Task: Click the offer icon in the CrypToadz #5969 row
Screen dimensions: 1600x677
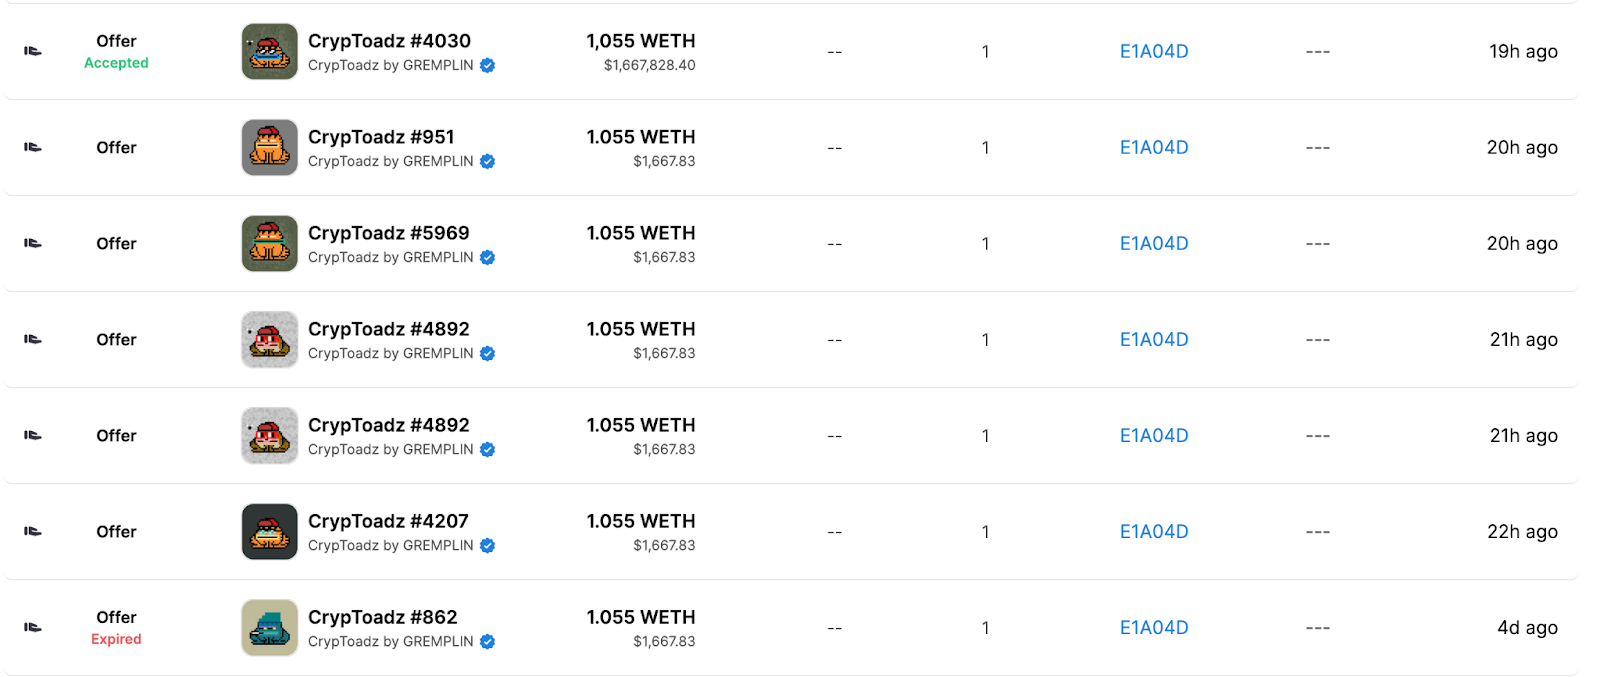Action: click(x=33, y=243)
